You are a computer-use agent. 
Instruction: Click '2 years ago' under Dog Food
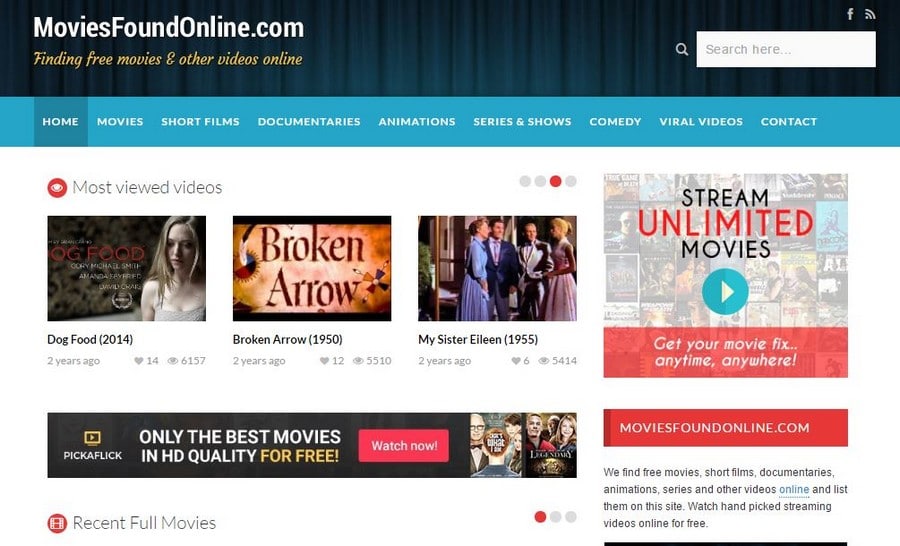pos(73,361)
